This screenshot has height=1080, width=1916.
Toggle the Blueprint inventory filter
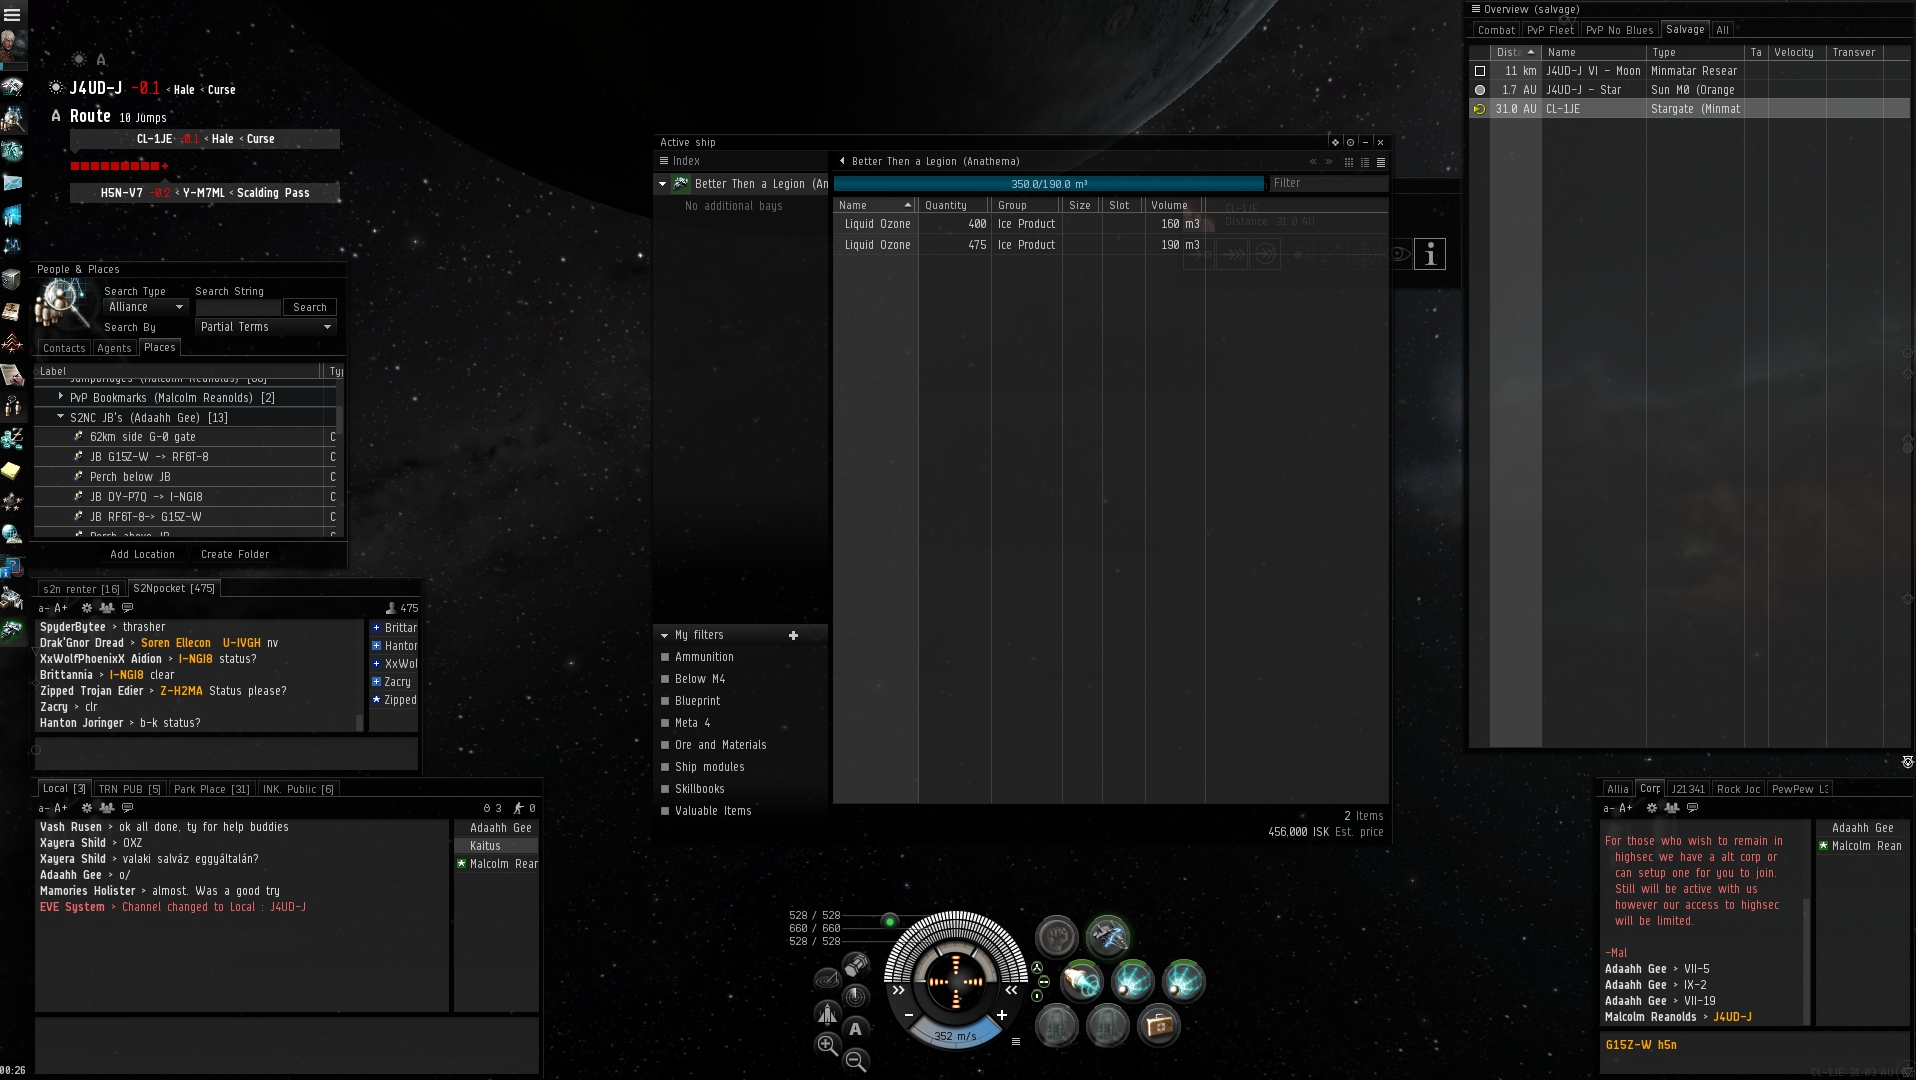pos(664,701)
